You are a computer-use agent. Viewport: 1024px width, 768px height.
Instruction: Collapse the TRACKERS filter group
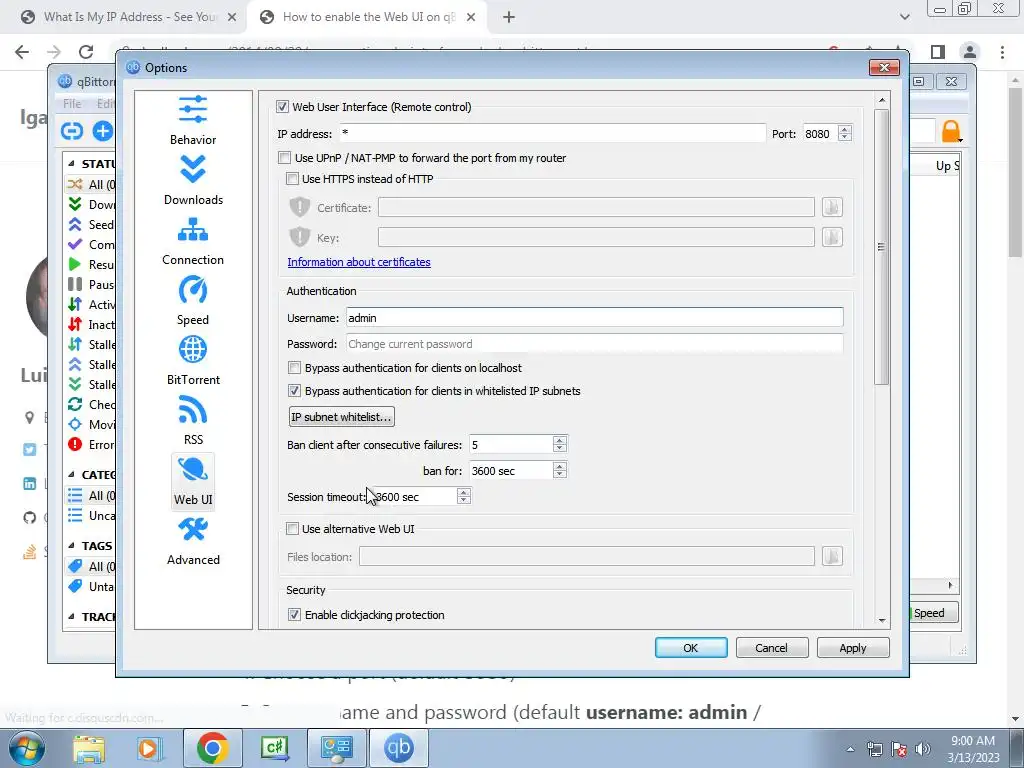coord(71,616)
